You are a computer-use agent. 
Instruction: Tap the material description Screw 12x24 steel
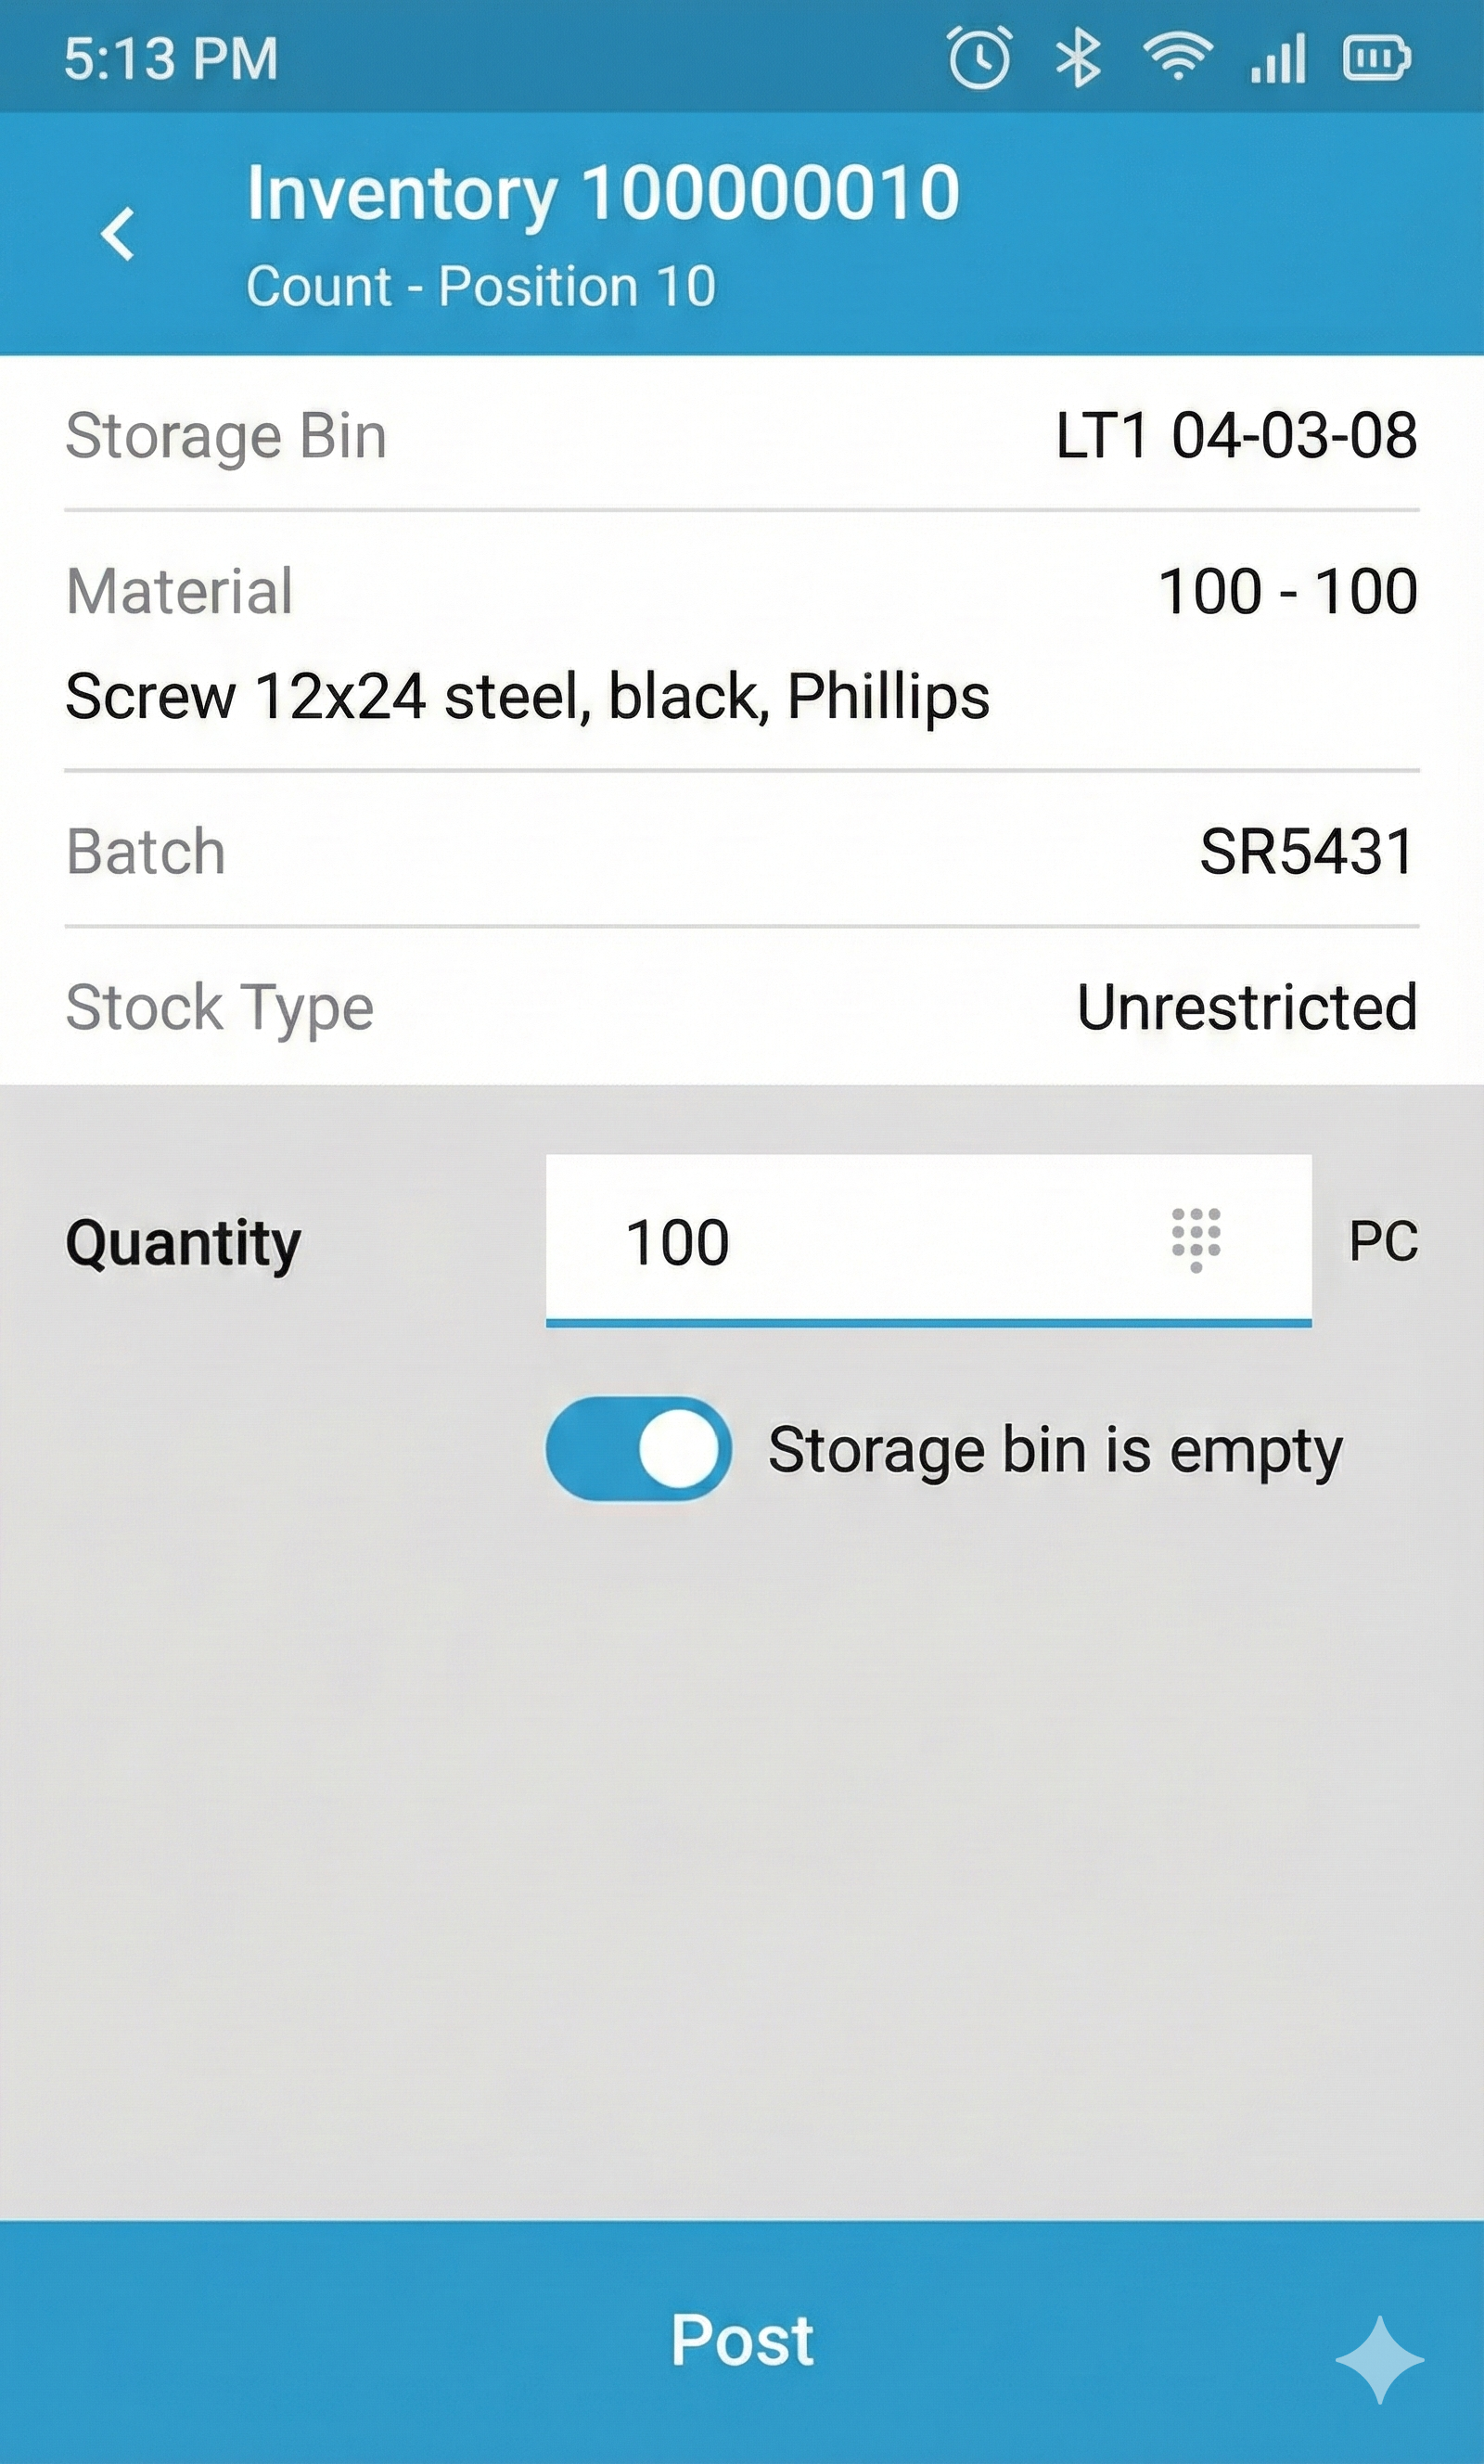point(527,696)
